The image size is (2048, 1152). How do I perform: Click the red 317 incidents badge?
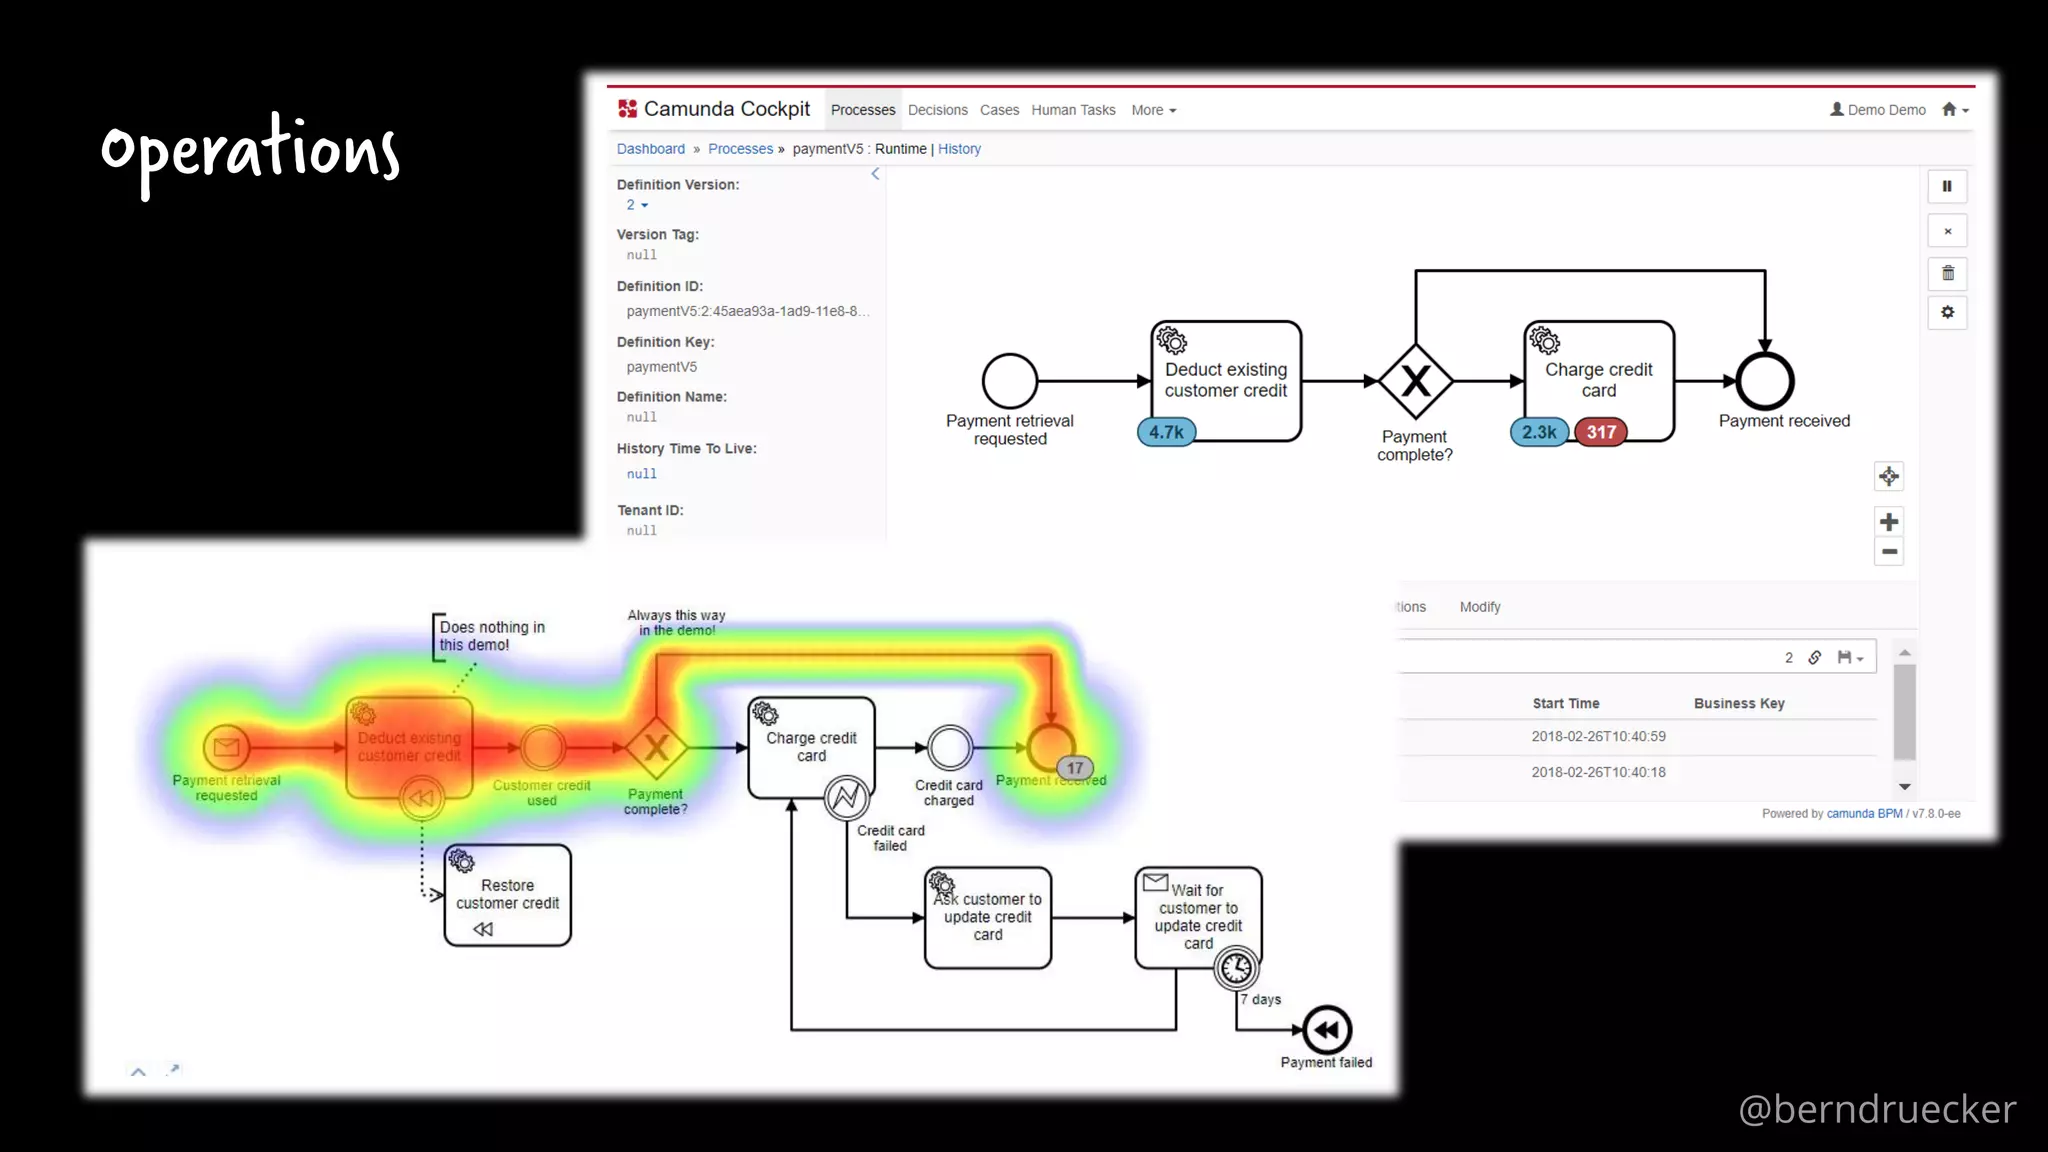pos(1600,432)
